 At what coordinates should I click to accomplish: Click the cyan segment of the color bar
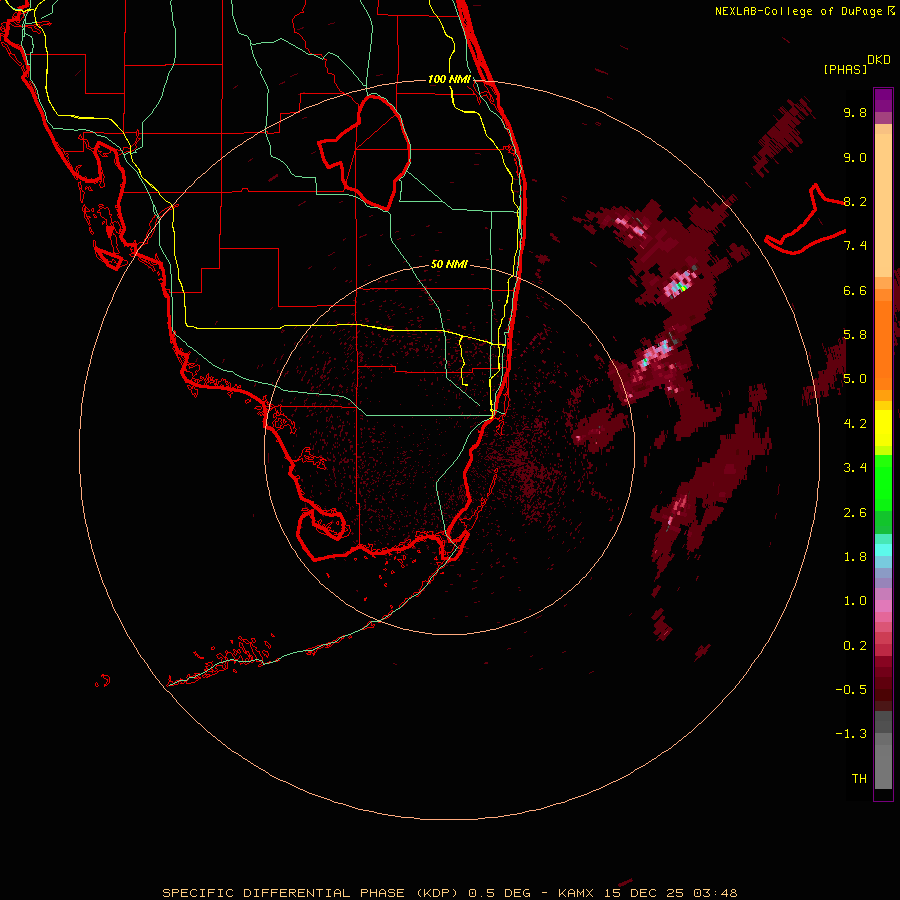883,550
